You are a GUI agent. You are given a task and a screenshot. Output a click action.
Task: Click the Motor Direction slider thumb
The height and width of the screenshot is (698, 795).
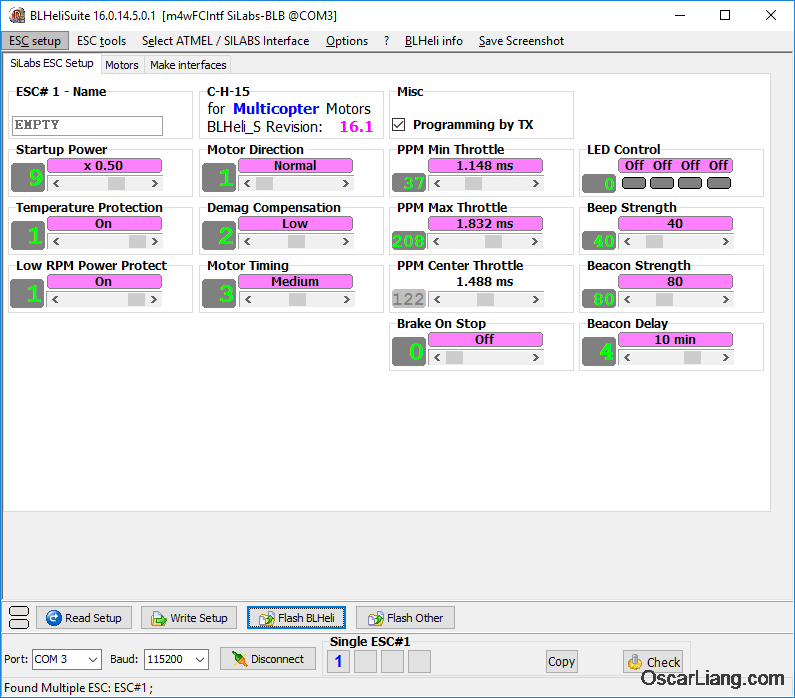pyautogui.click(x=264, y=183)
